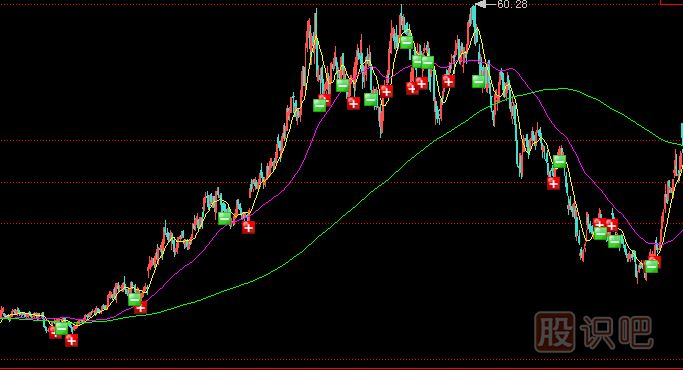Click the green minus marker at the first small pullback

click(x=134, y=299)
